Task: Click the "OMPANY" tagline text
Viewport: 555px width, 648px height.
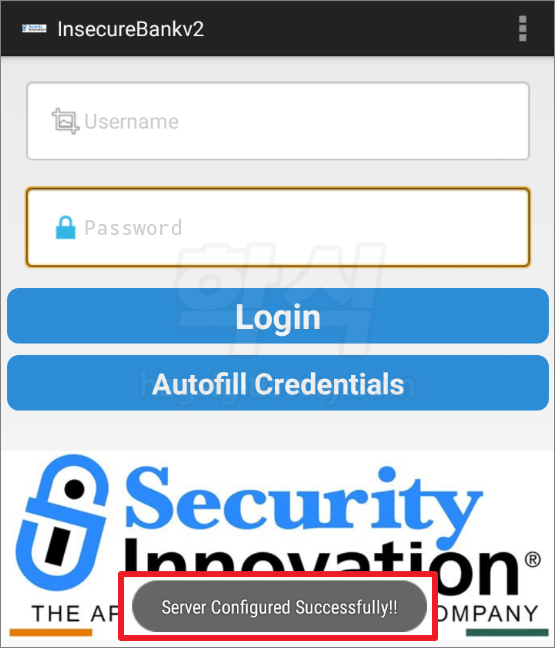Action: pyautogui.click(x=488, y=613)
